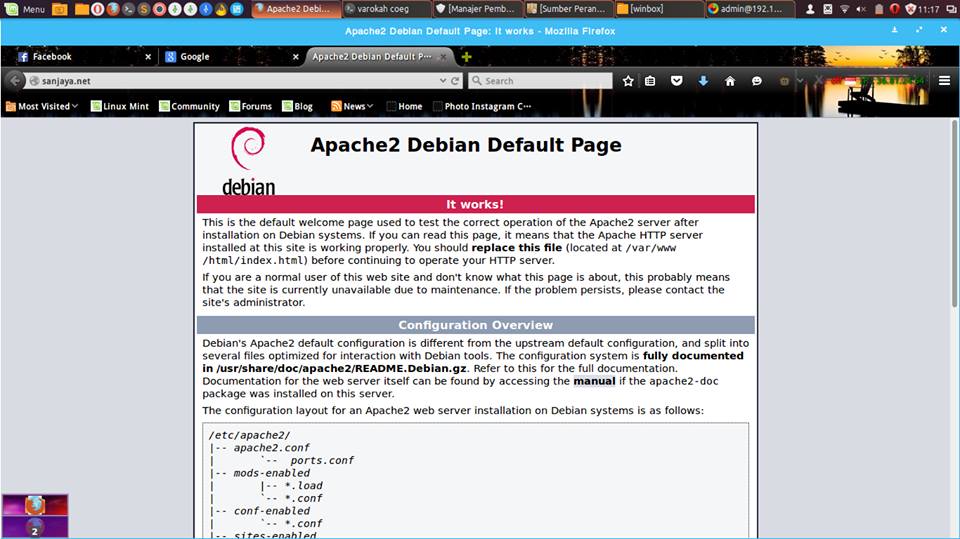Click the Debian logo image
The image size is (960, 539).
coord(248,161)
